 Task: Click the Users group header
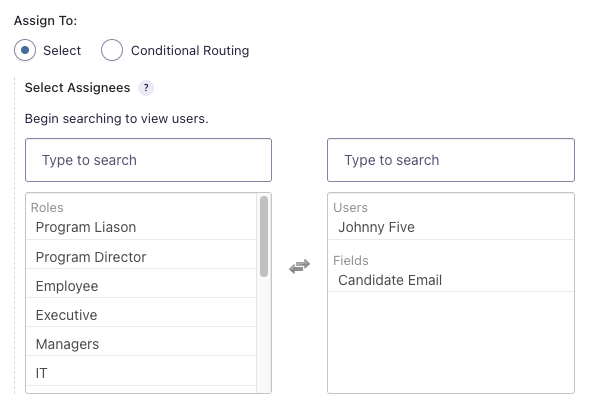point(349,208)
